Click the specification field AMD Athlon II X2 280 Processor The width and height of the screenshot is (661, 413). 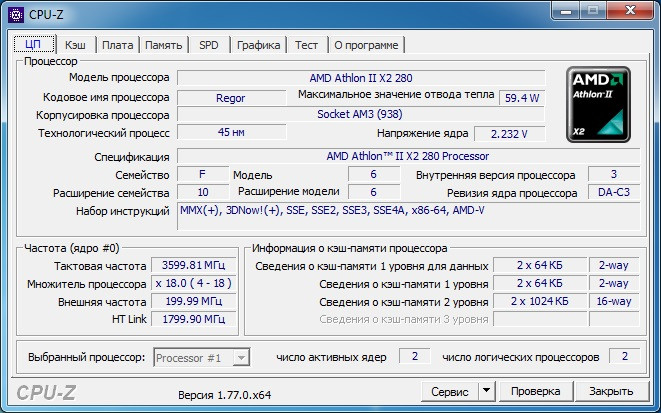[x=408, y=156]
